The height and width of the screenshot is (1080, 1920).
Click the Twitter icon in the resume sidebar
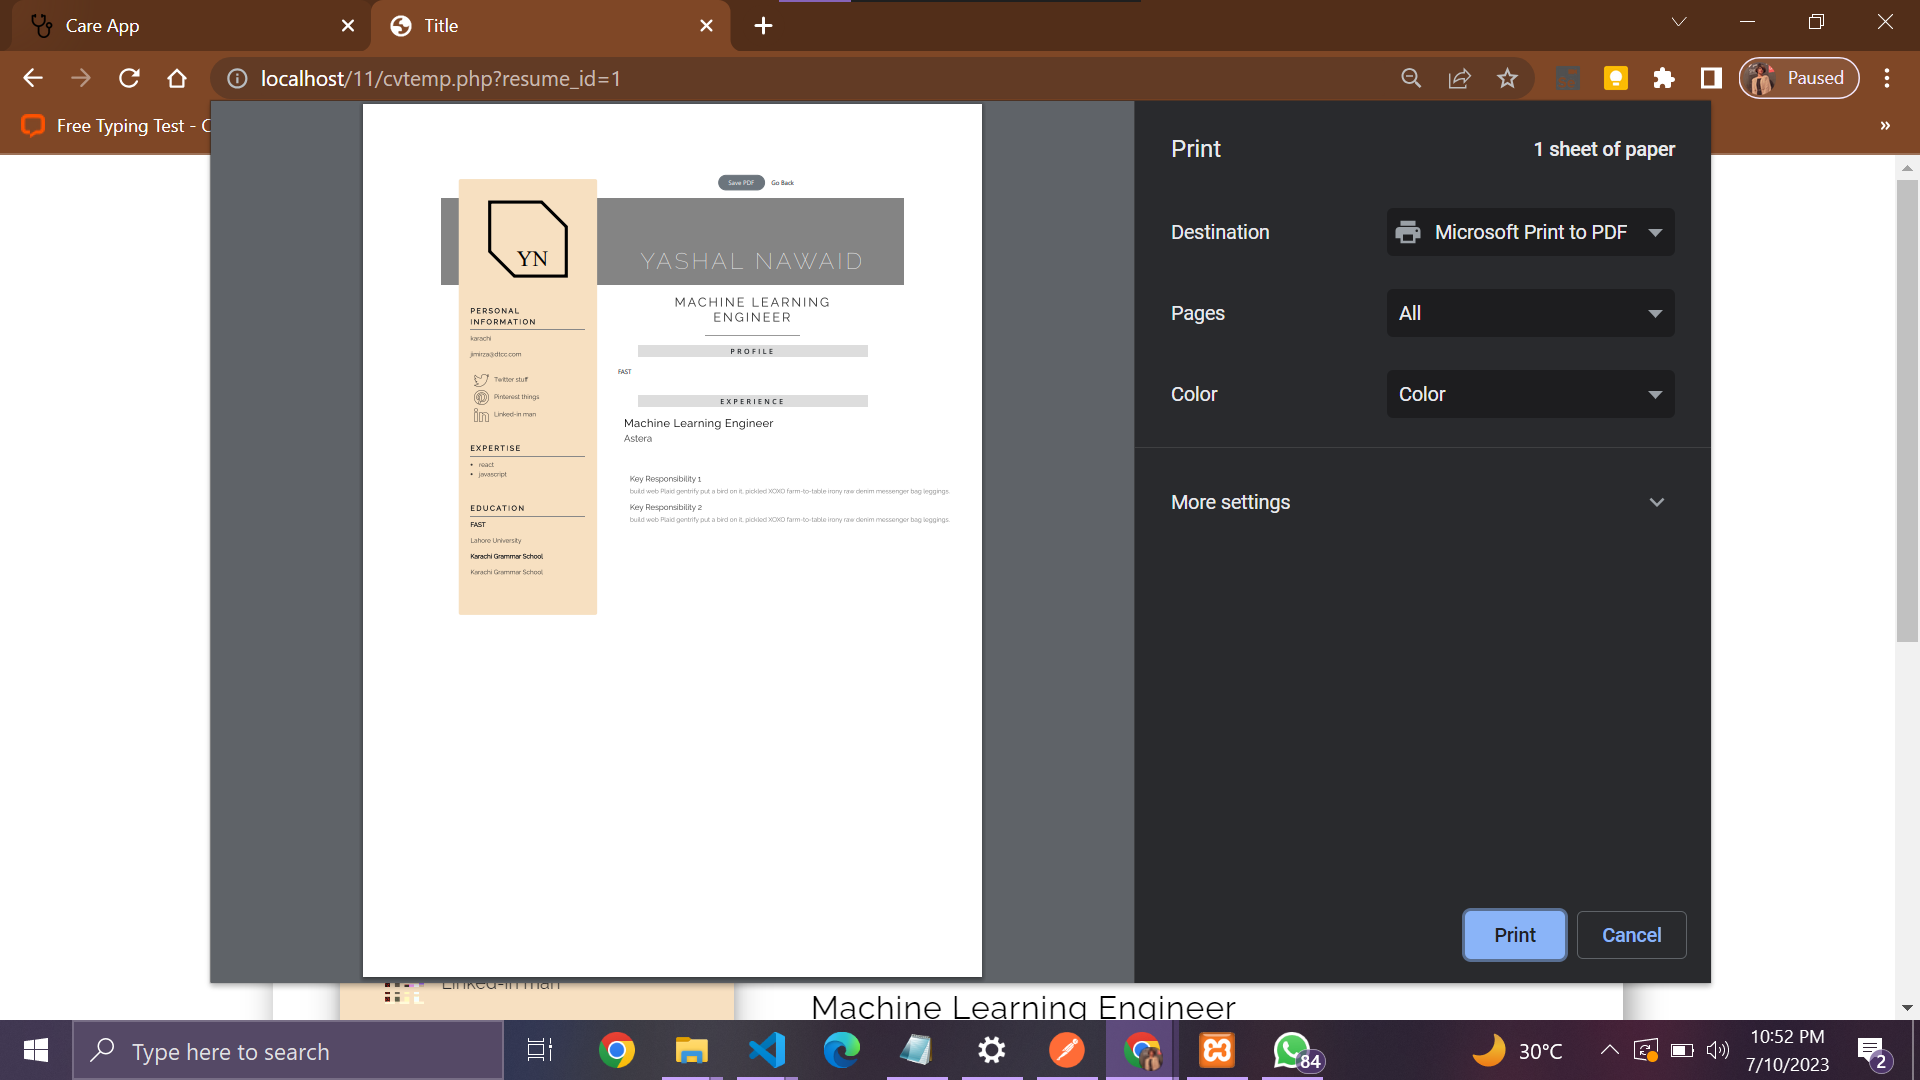[x=483, y=380]
